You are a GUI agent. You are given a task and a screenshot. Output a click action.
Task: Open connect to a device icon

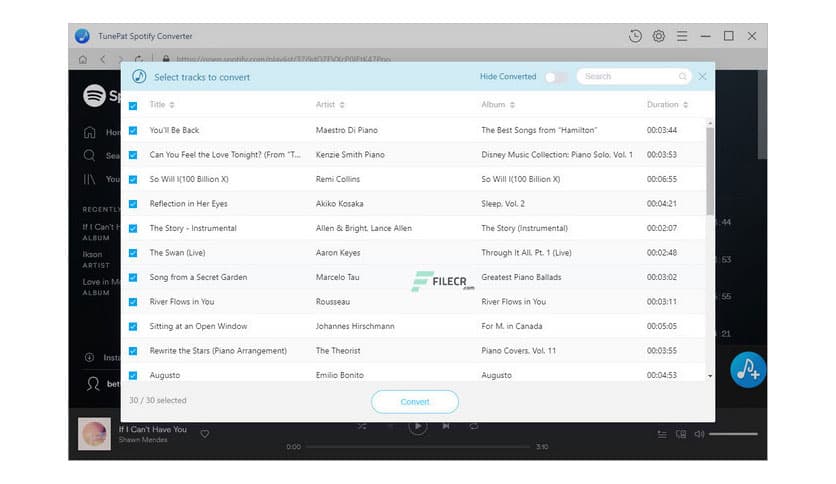coord(681,434)
